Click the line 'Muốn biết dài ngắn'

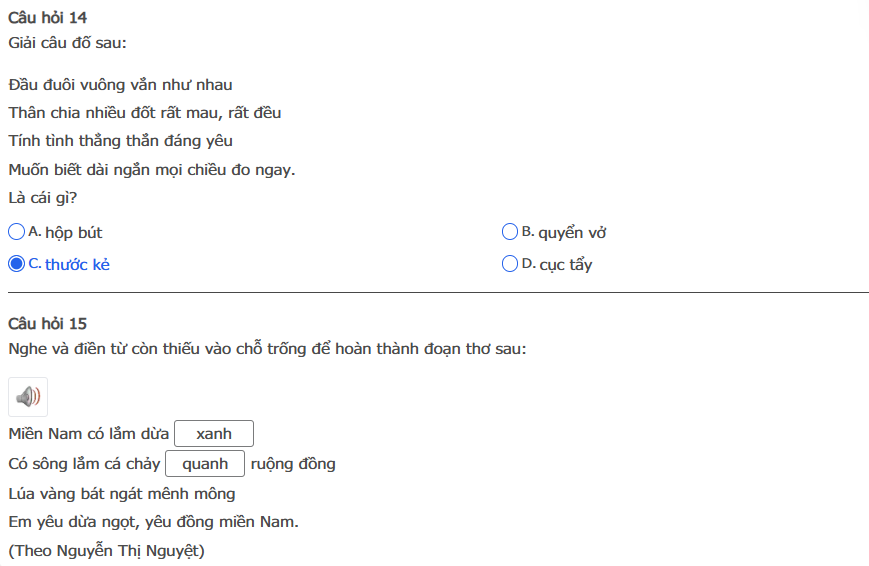[x=152, y=169]
